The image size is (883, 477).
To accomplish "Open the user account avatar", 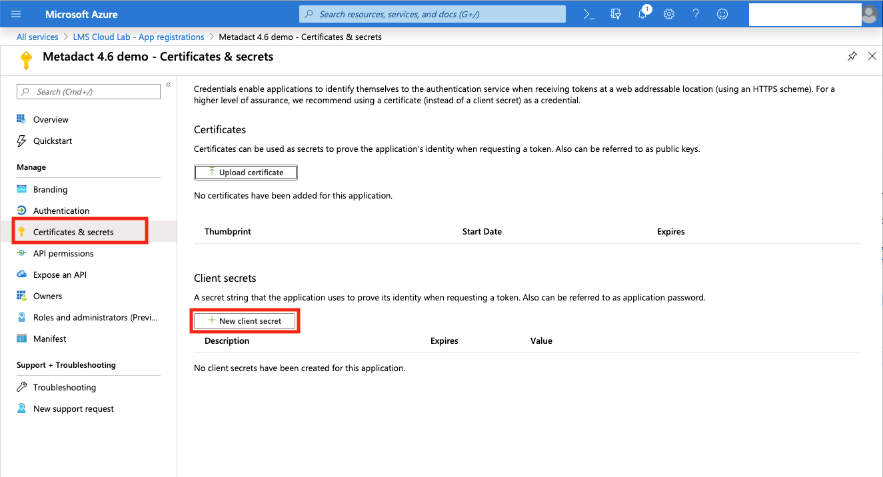I will [869, 15].
